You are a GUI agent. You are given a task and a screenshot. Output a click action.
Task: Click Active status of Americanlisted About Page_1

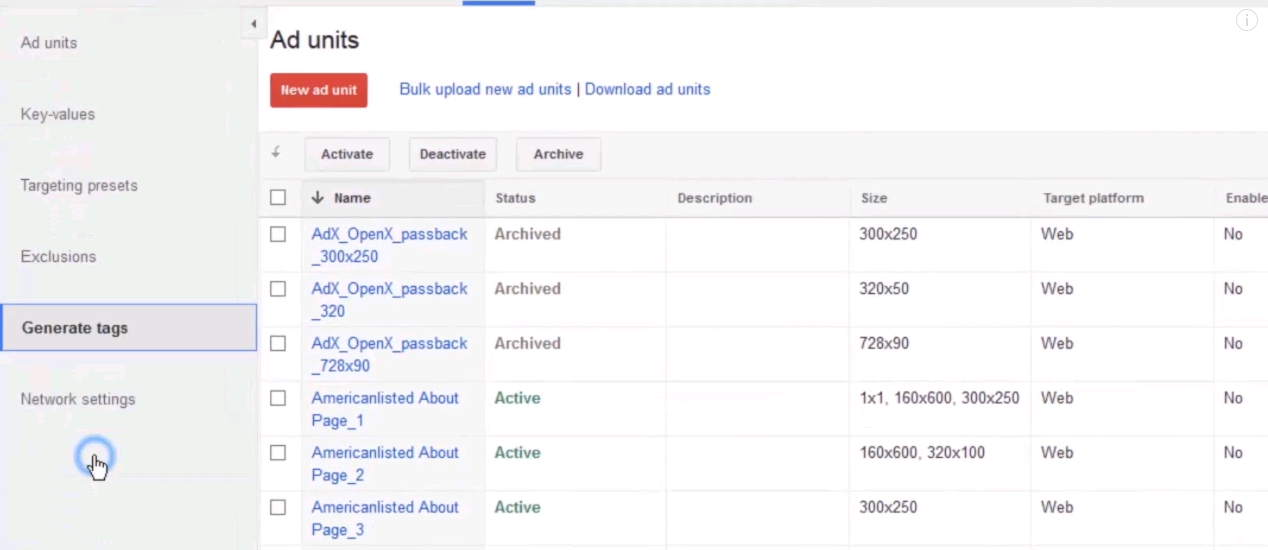(x=517, y=398)
